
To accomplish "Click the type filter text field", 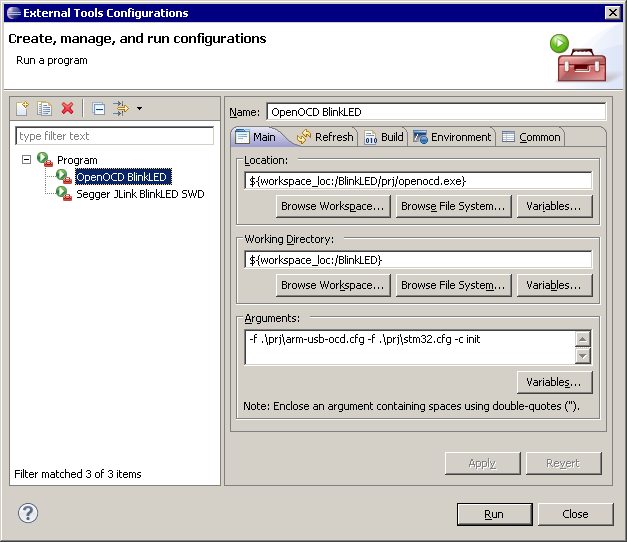I will [114, 136].
